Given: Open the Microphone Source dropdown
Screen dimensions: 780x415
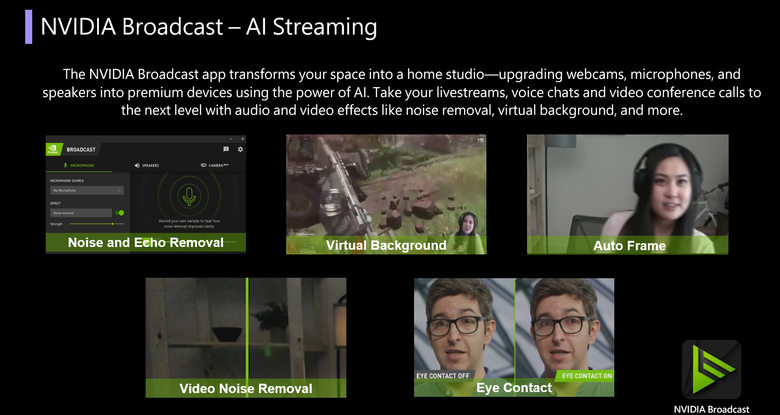Looking at the screenshot, I should point(87,191).
